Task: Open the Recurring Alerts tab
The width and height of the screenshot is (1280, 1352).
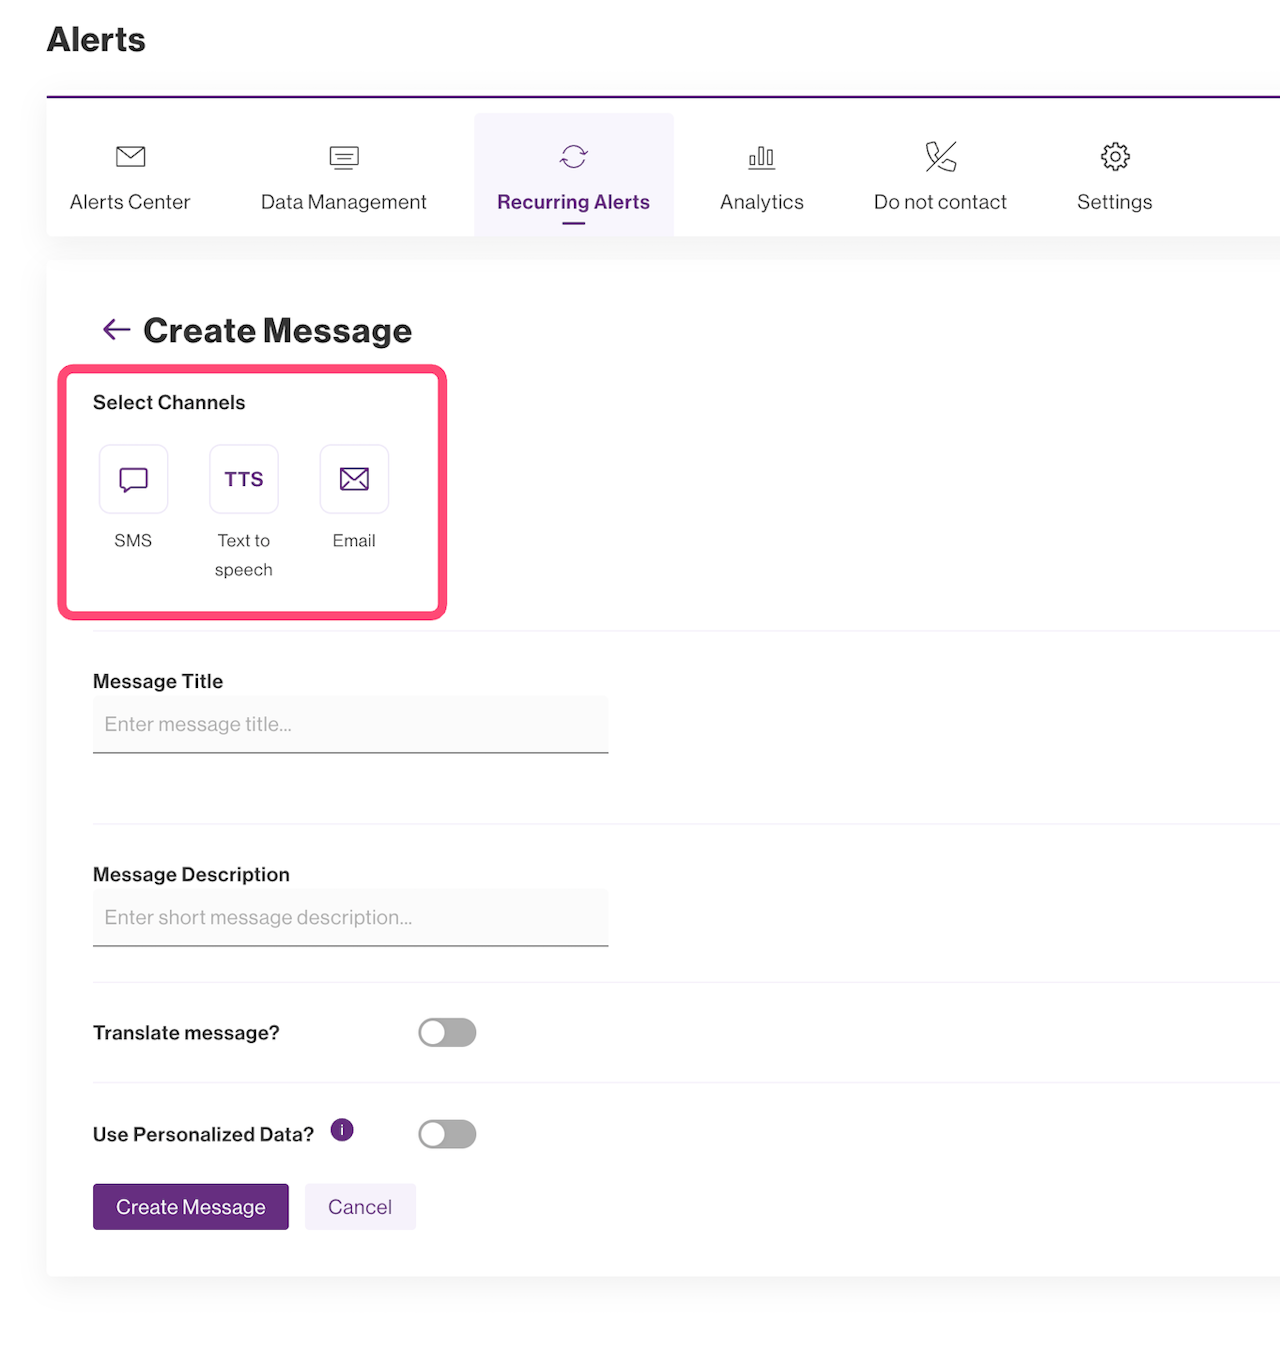Action: [x=573, y=202]
